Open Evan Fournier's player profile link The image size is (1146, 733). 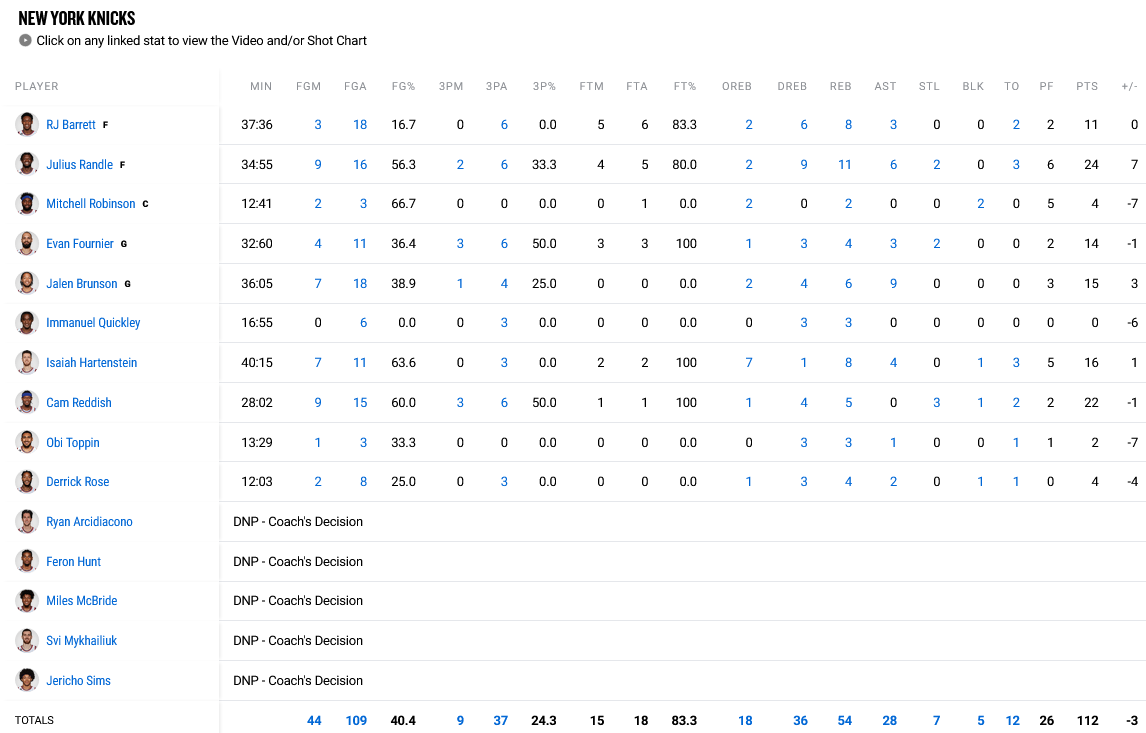tap(80, 244)
